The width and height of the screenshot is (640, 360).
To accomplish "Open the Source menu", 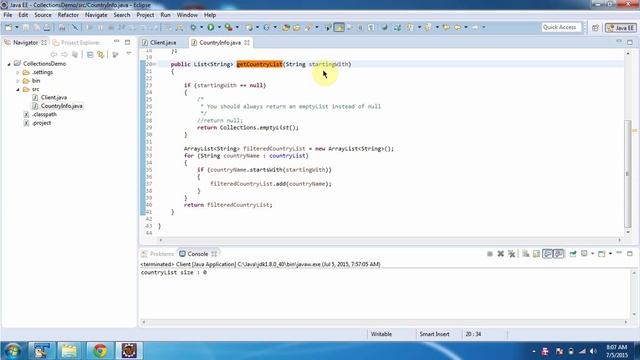I will [42, 15].
